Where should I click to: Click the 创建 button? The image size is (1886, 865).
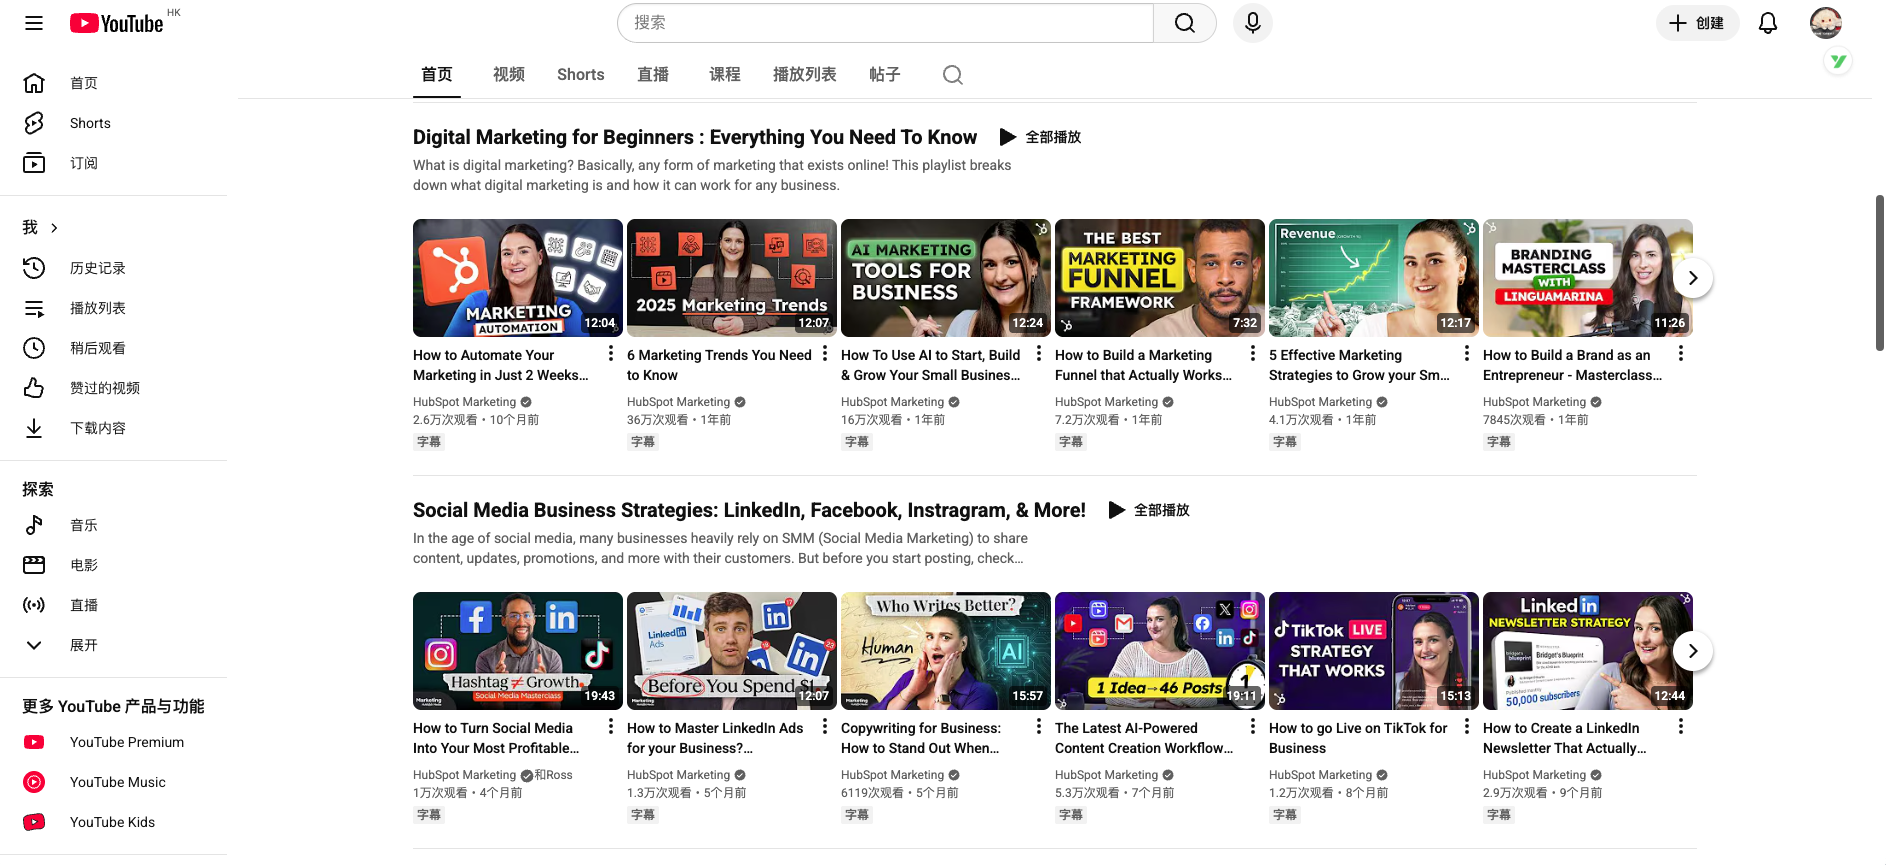coord(1697,23)
